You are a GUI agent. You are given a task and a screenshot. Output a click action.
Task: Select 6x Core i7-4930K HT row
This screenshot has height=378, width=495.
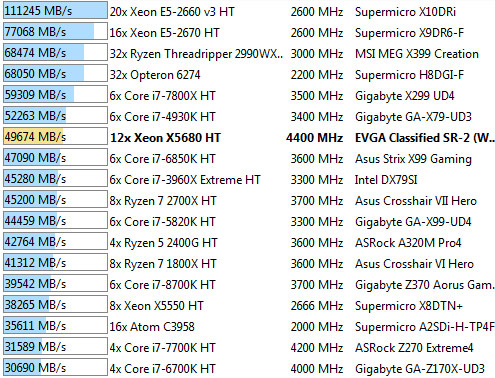(162, 117)
